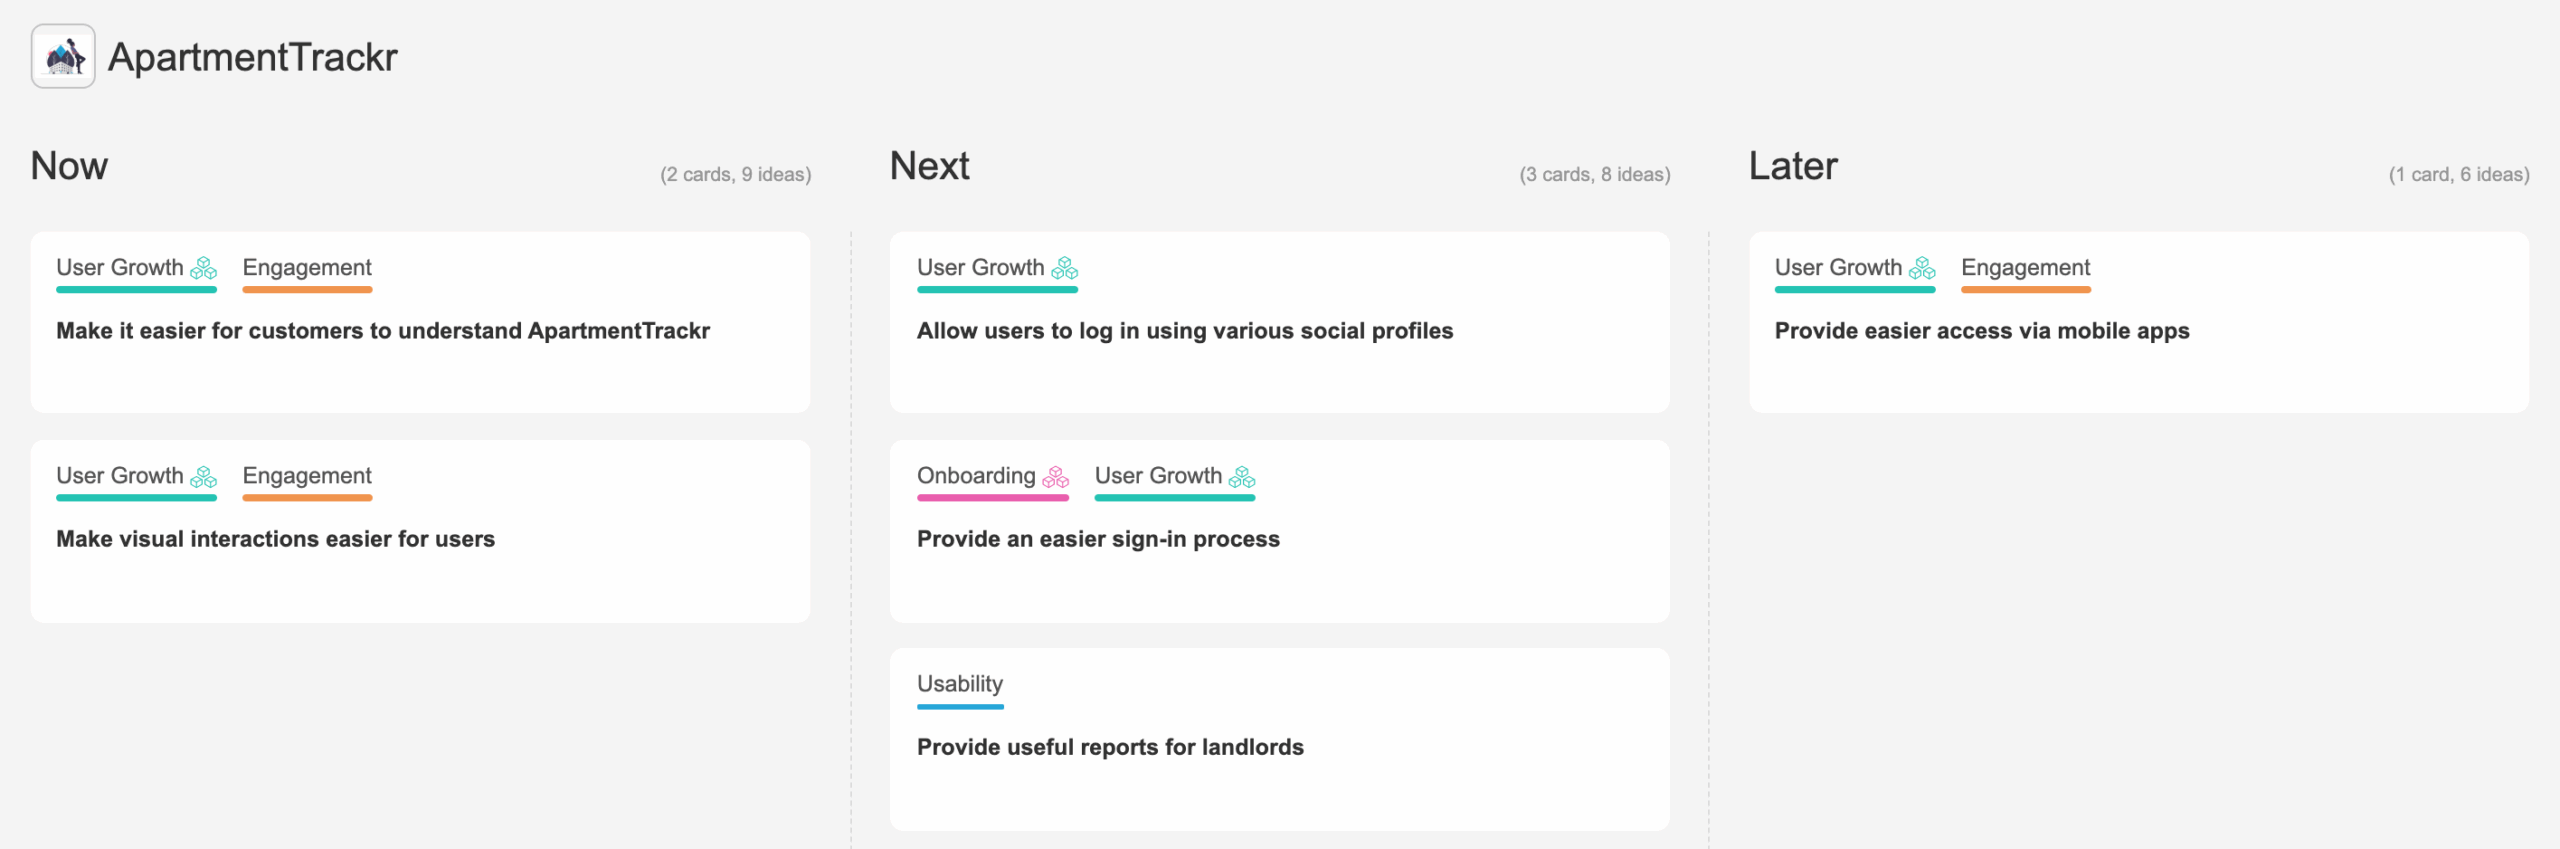Screen dimensions: 2560x849
Task: Click the '3 cards, 8 ideas' count
Action: [1595, 175]
